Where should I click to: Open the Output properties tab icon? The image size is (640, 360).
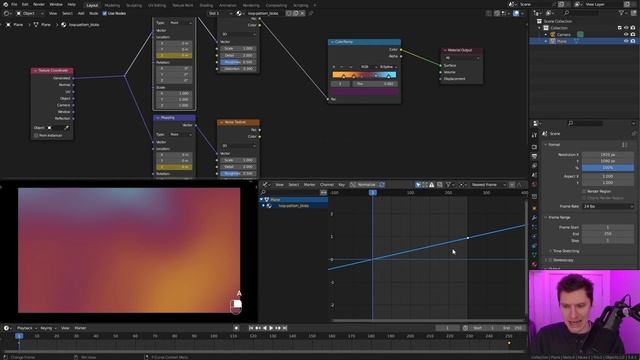point(534,156)
